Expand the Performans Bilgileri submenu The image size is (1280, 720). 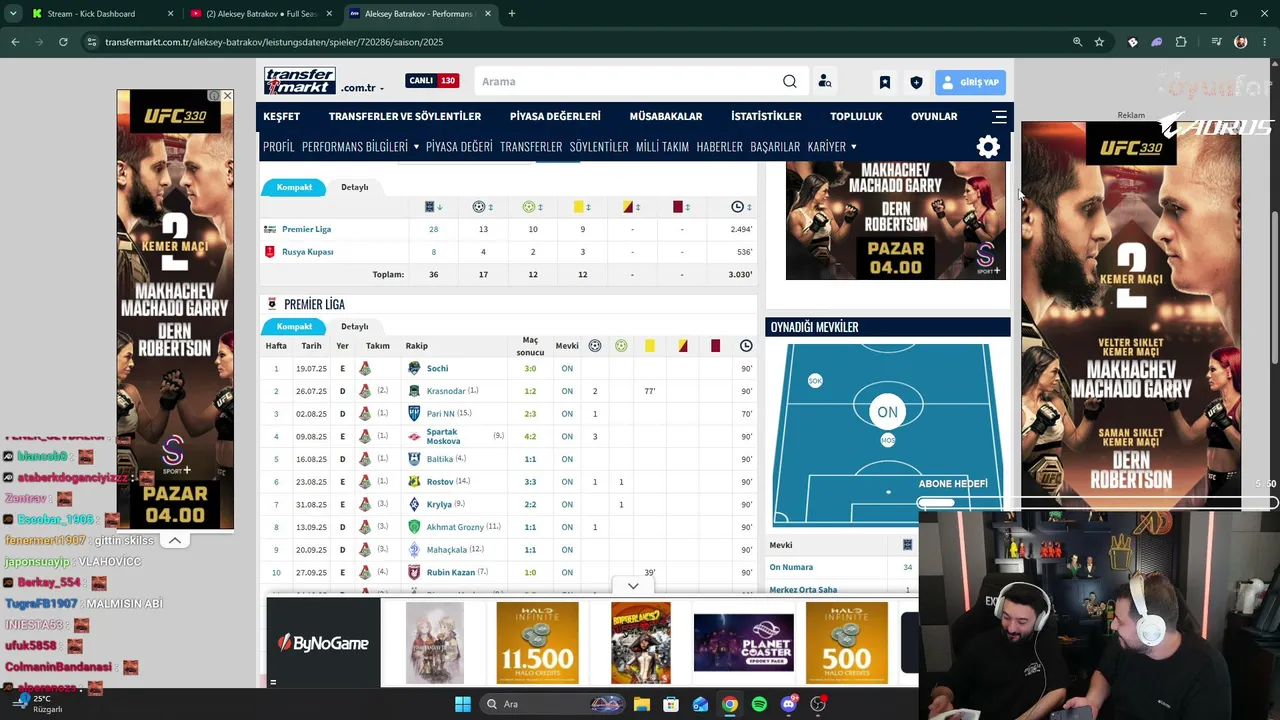point(360,147)
